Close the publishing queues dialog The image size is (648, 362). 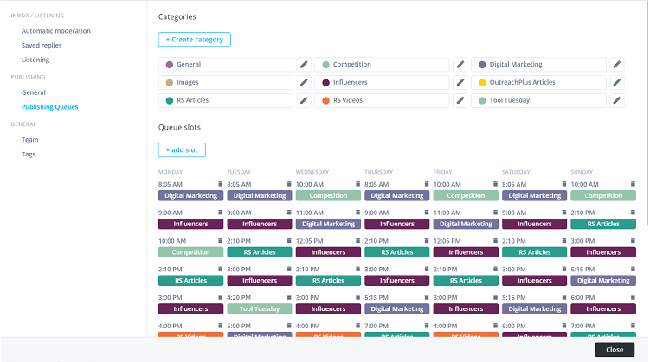point(615,350)
